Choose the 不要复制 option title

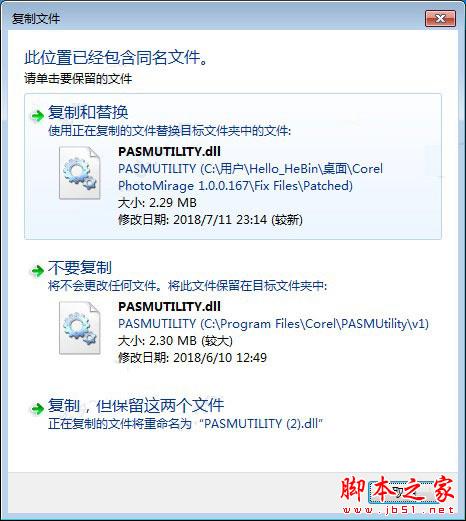tap(80, 267)
